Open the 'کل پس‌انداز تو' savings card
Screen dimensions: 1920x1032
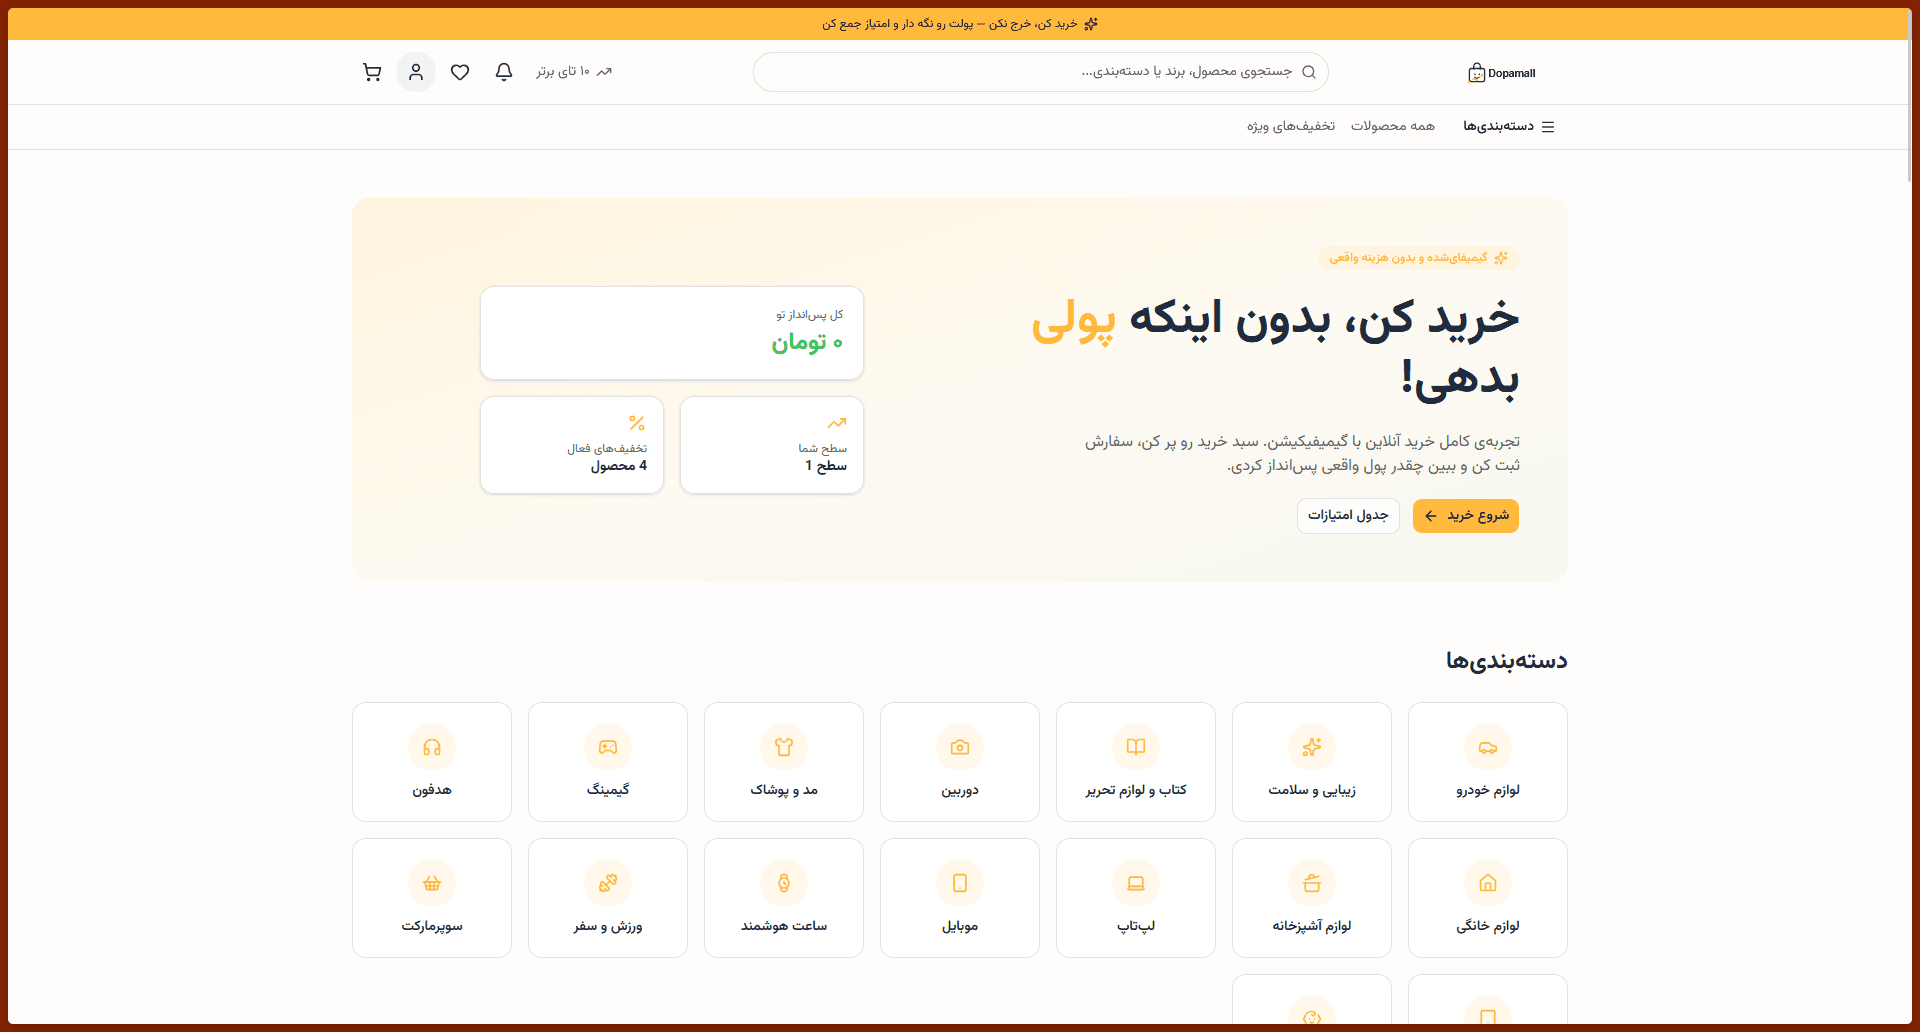pos(672,333)
